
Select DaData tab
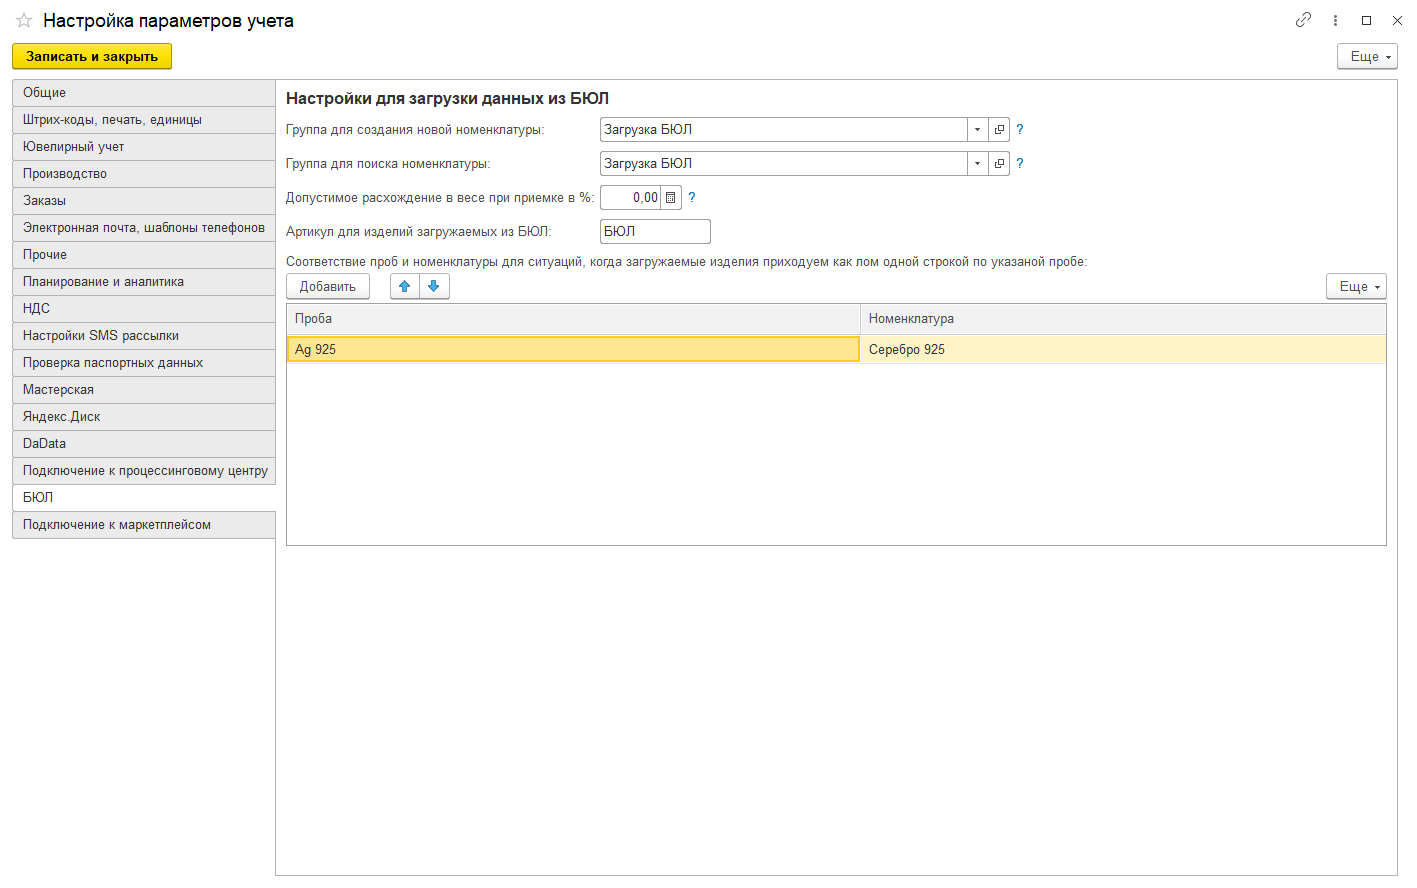click(144, 444)
